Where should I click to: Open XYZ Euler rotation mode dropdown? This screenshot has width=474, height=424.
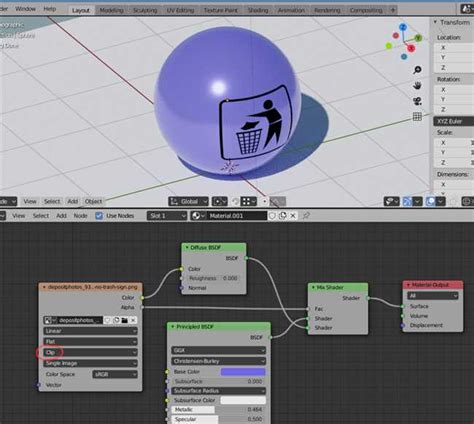click(454, 121)
